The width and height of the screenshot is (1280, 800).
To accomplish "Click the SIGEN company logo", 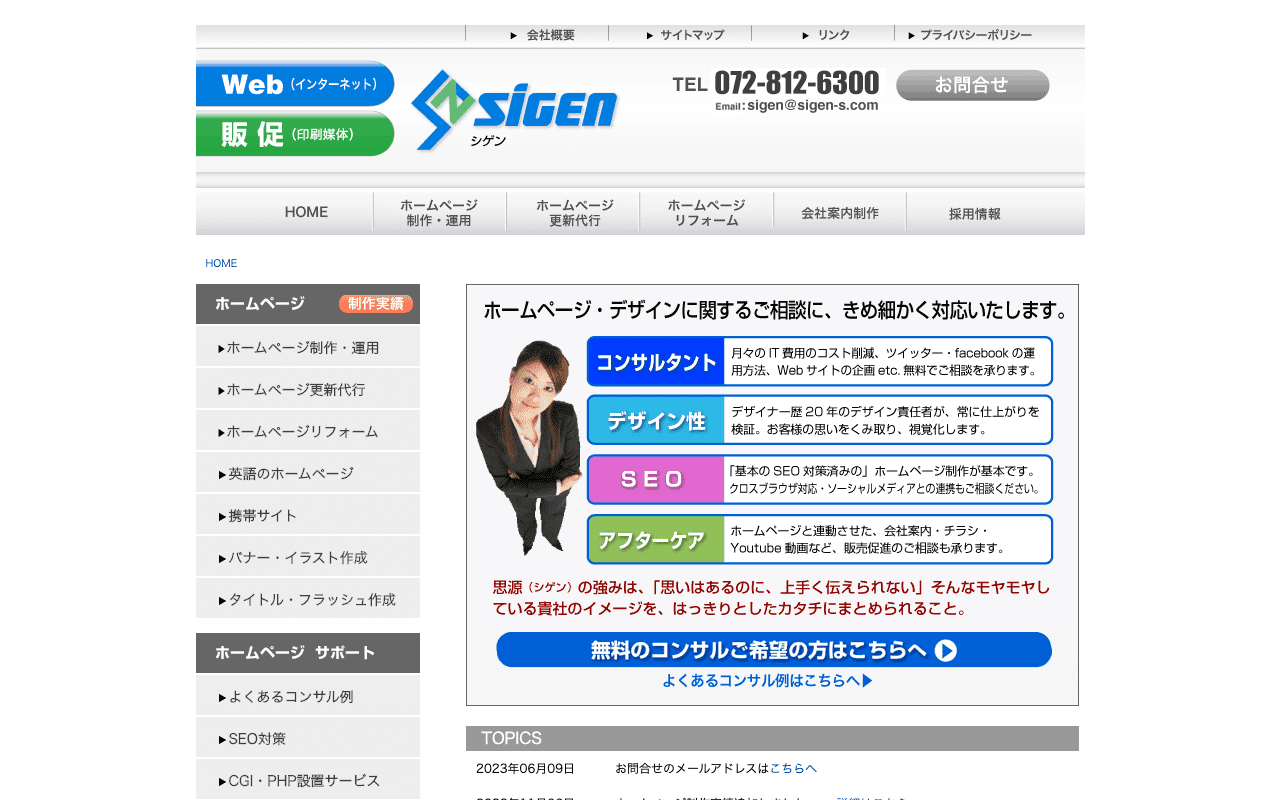I will click(x=514, y=110).
